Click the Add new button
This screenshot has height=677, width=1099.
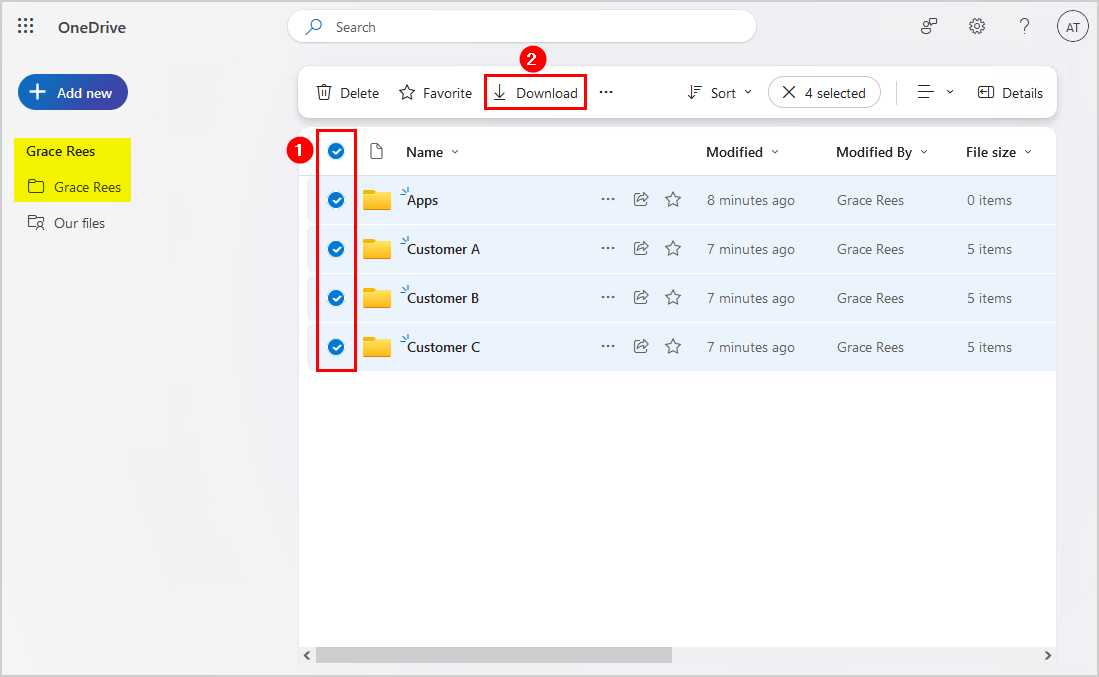tap(73, 92)
